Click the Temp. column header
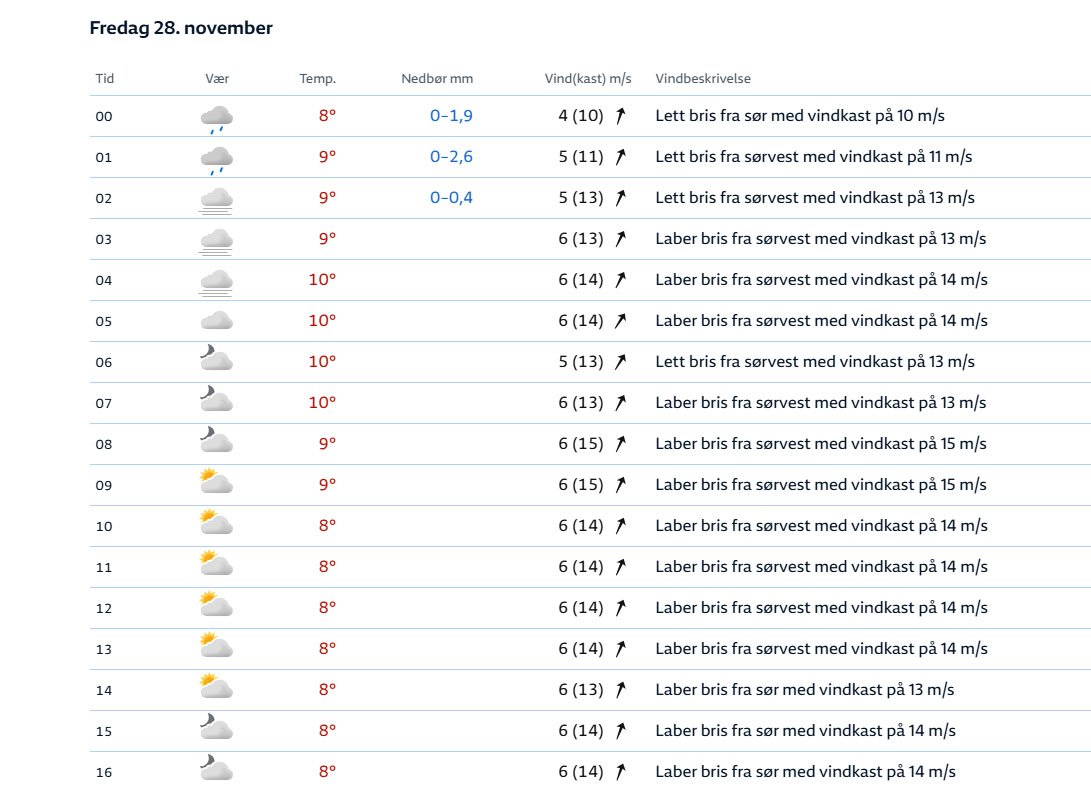Screen dimensions: 1091x791 tap(317, 79)
